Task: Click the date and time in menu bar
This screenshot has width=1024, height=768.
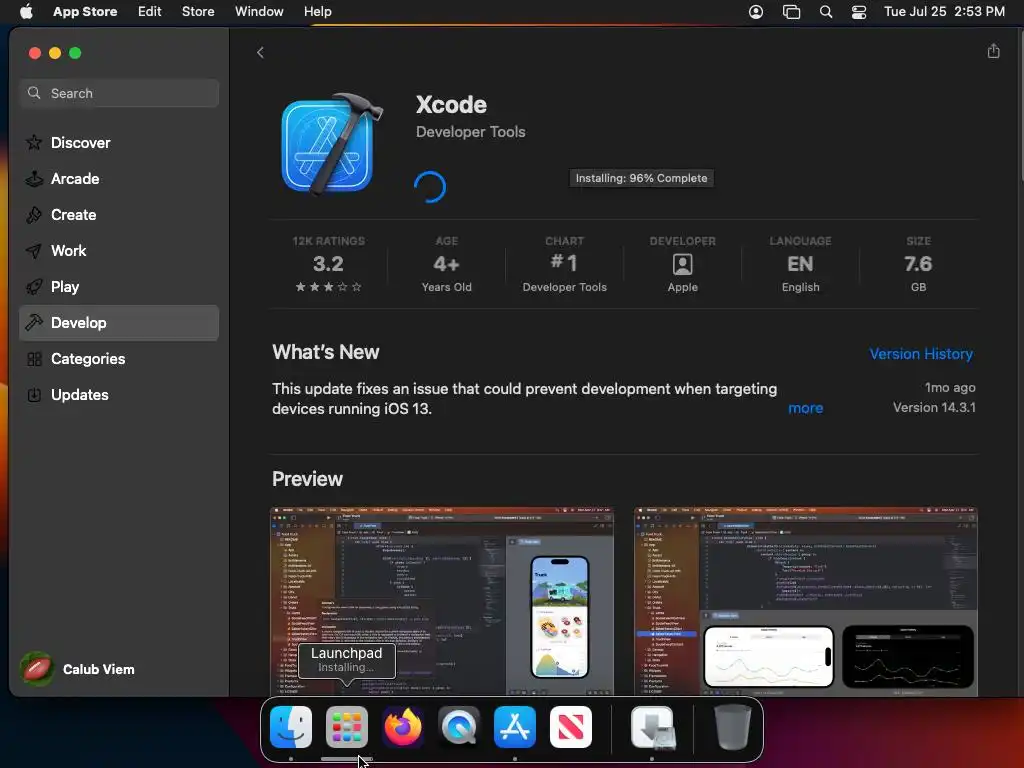Action: point(944,12)
